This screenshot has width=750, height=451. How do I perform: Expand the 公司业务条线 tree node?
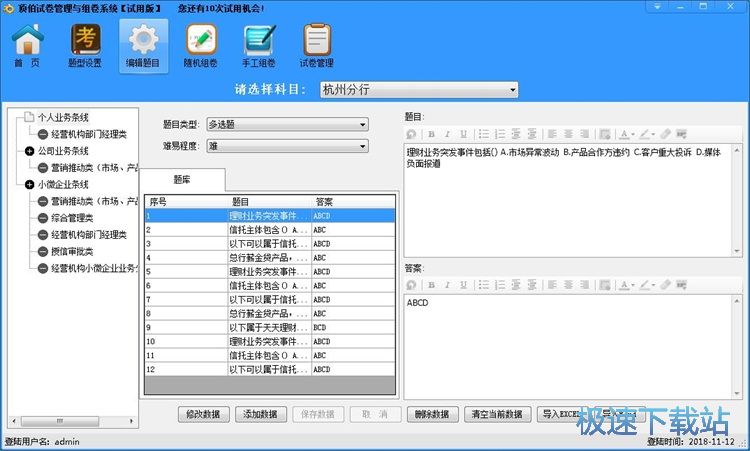[30, 151]
